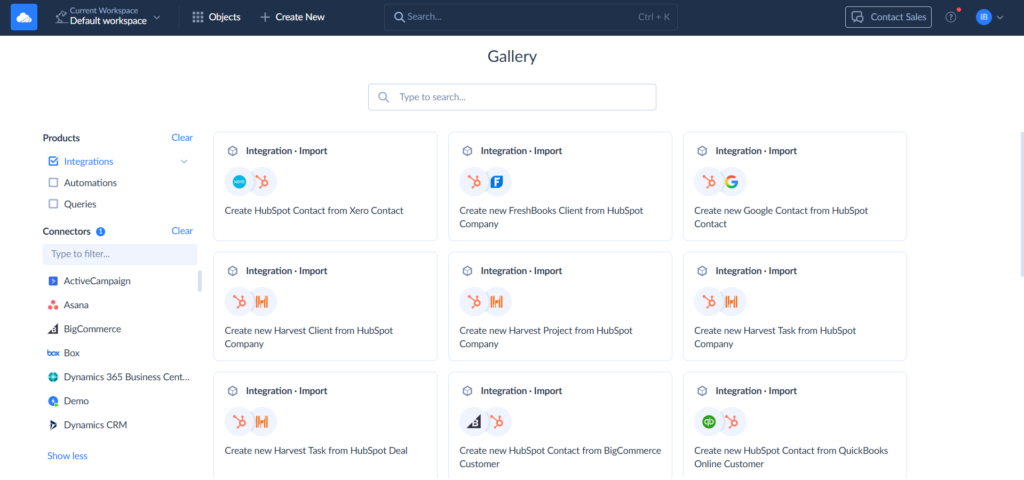
Task: Check the Queries checkbox
Action: [54, 204]
